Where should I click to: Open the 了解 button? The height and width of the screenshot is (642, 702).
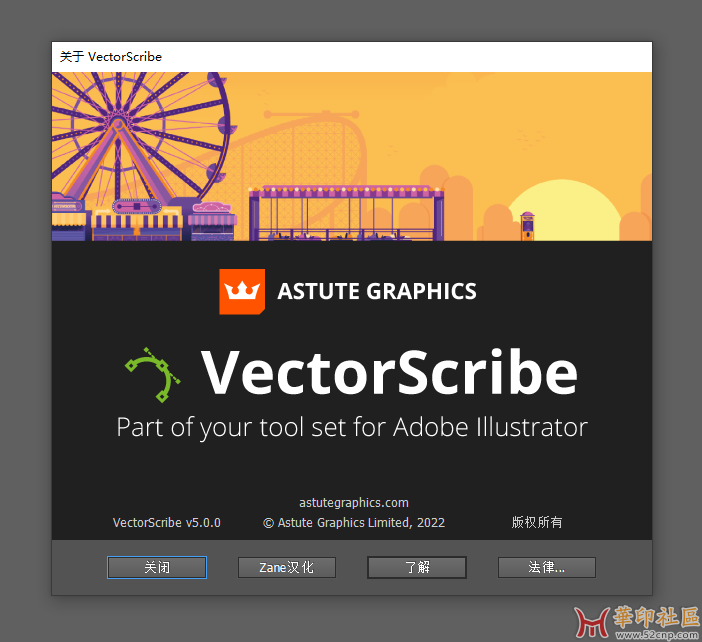tap(417, 567)
